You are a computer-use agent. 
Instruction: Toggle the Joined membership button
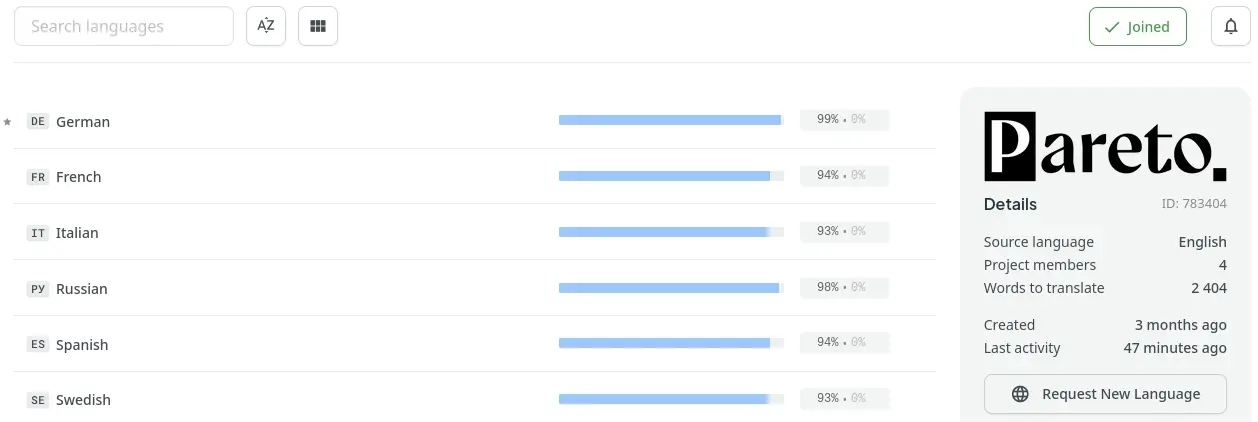(1138, 27)
